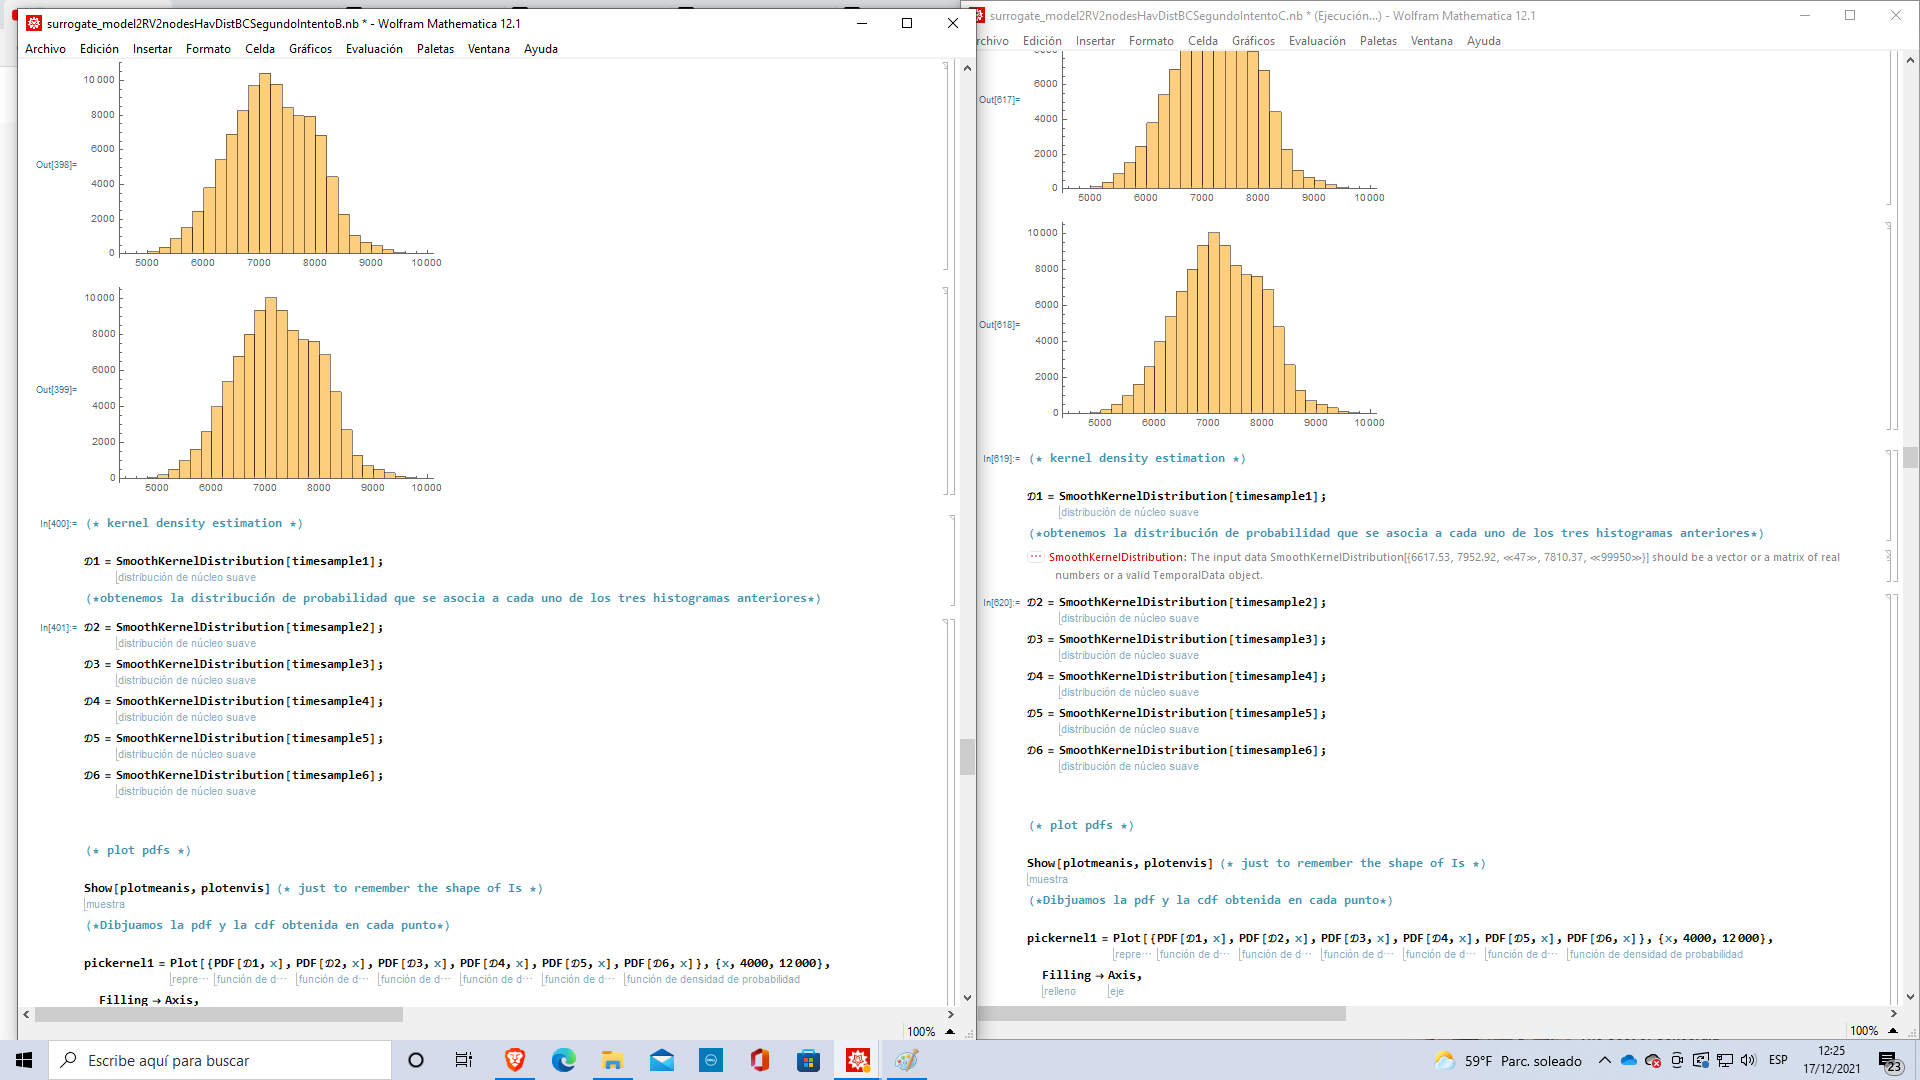Image resolution: width=1920 pixels, height=1080 pixels.
Task: Open Cortana circle icon on taskbar
Action: tap(416, 1060)
